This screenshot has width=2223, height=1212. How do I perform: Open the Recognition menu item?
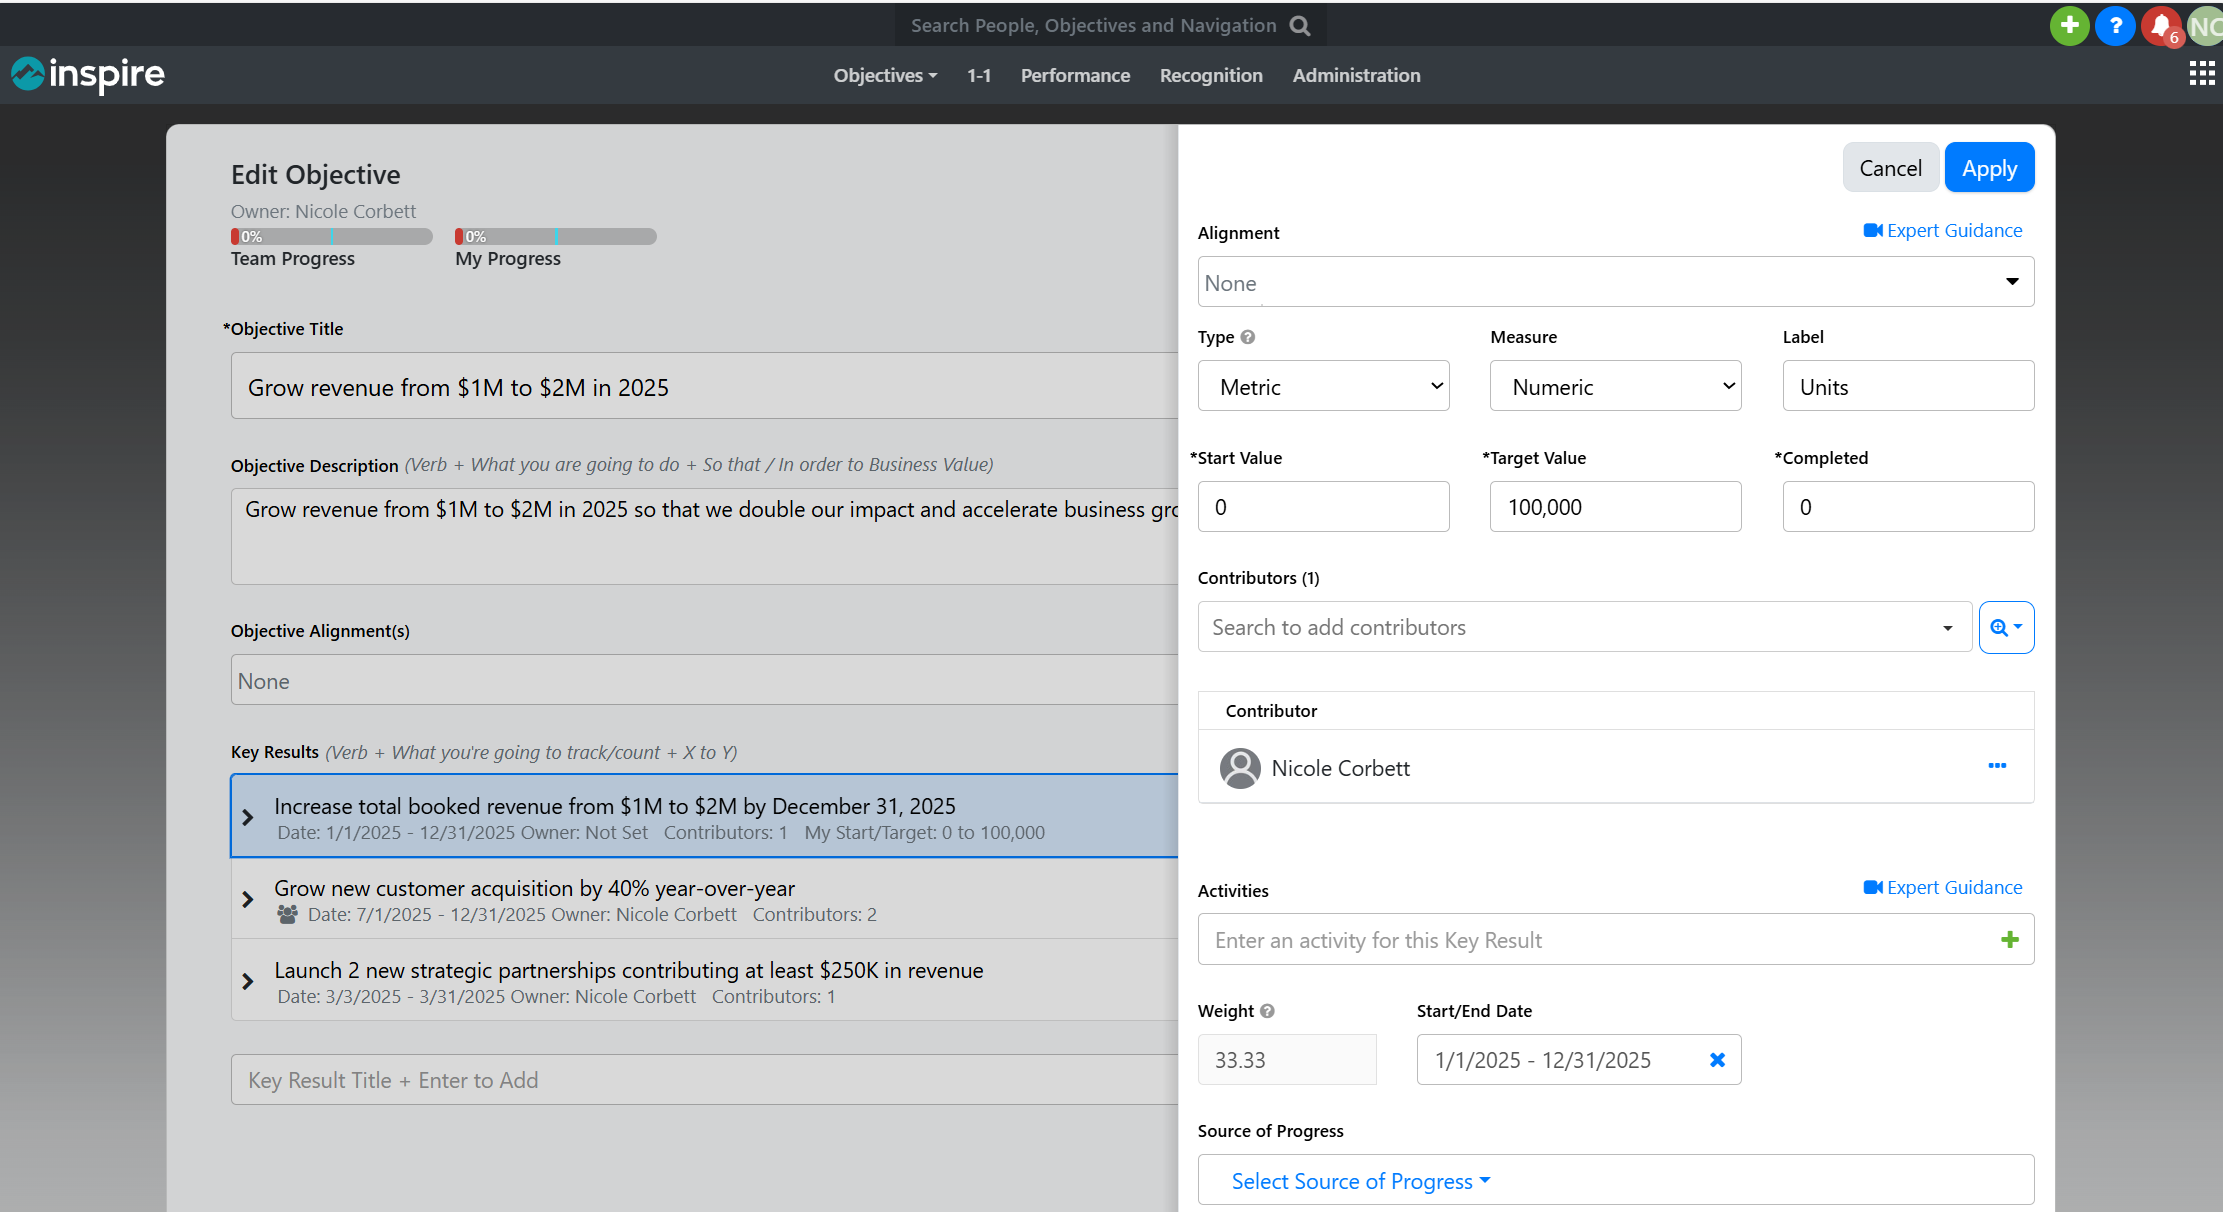click(x=1211, y=75)
